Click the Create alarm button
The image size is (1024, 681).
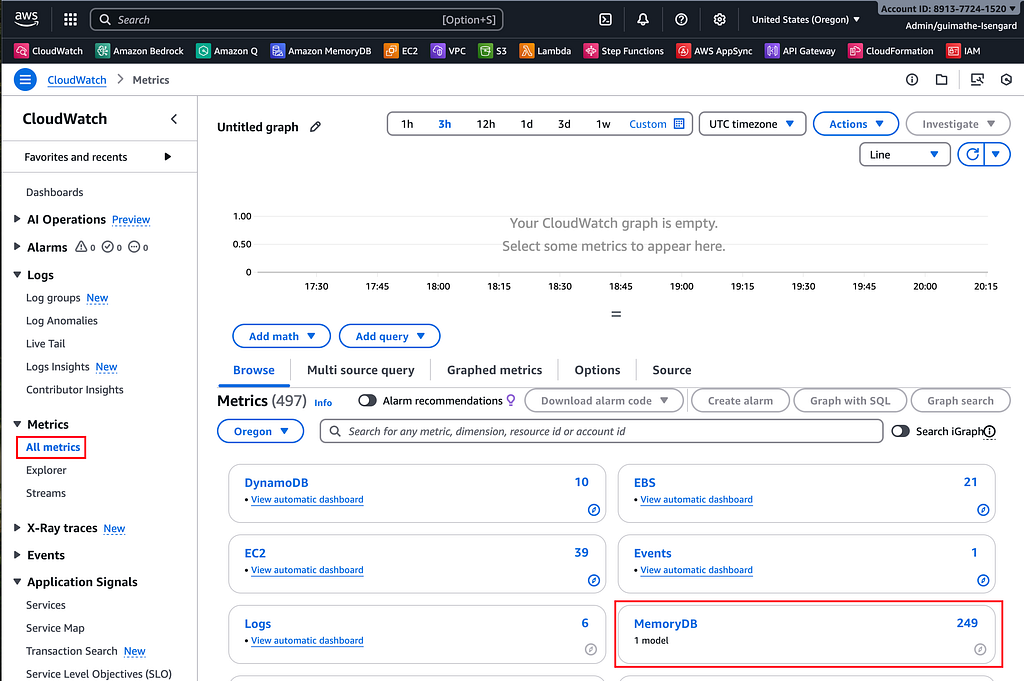[x=740, y=400]
